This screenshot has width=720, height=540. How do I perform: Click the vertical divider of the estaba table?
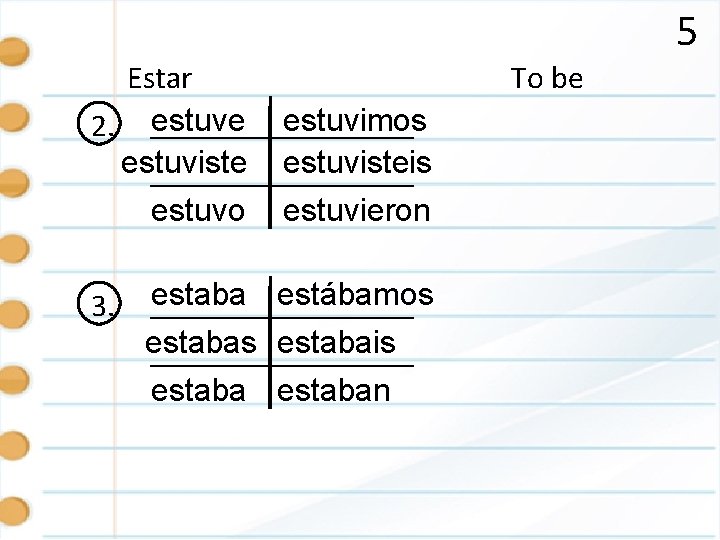270,342
